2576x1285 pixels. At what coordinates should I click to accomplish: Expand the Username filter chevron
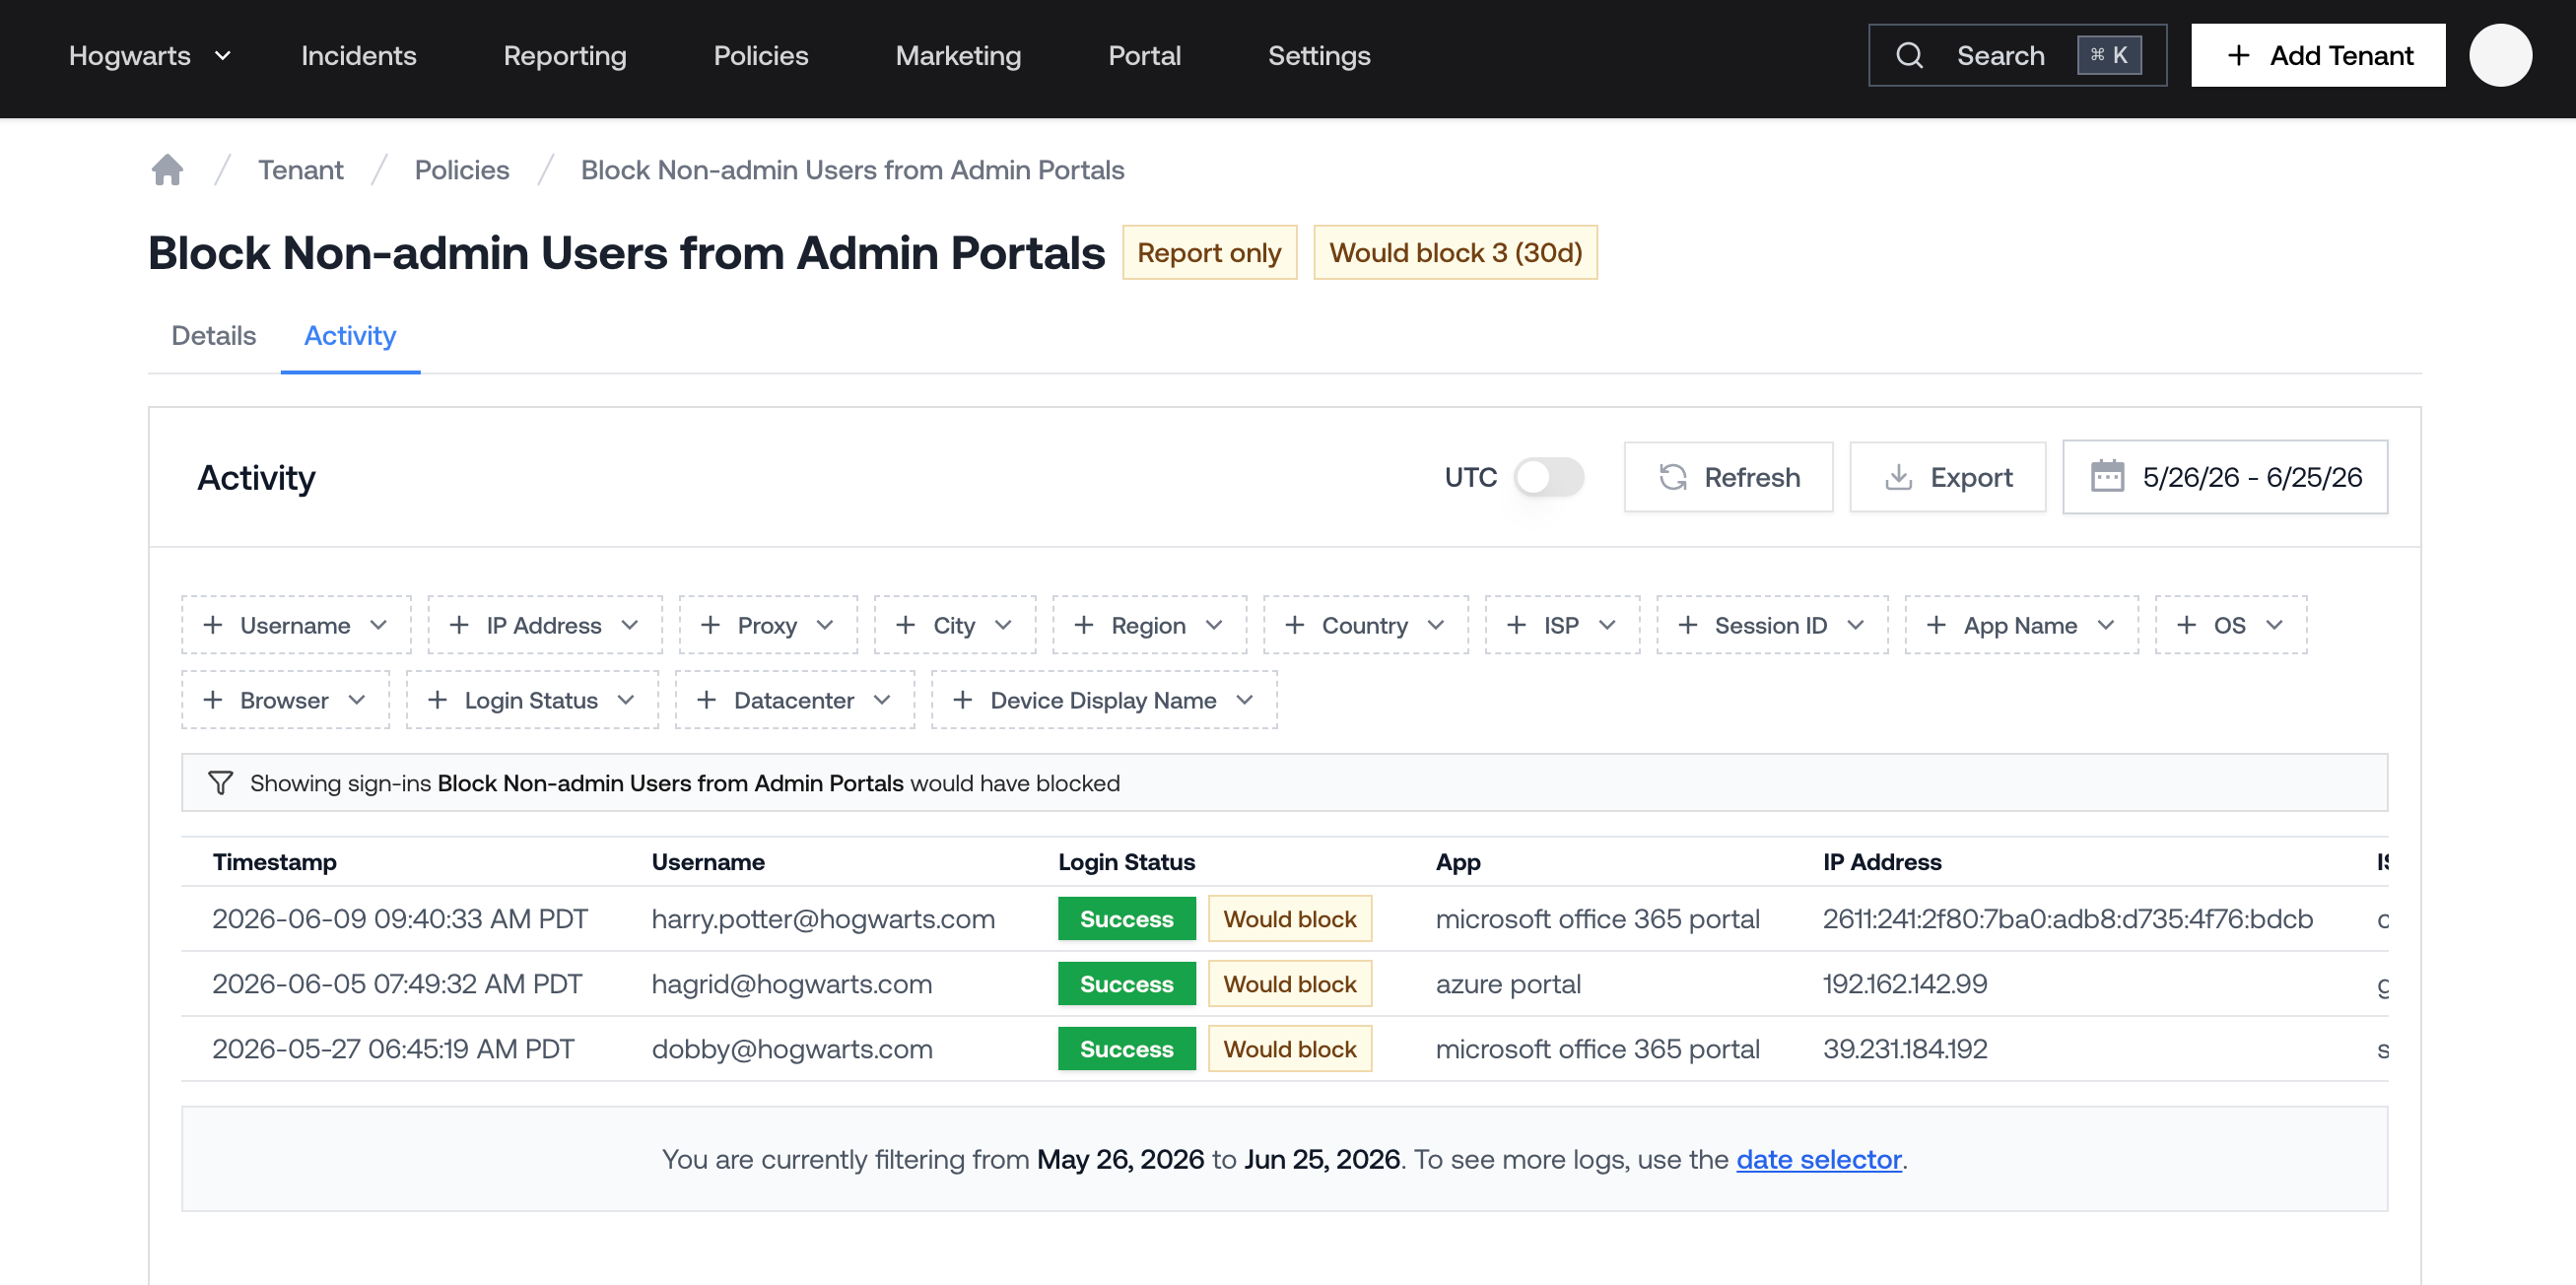(x=378, y=625)
